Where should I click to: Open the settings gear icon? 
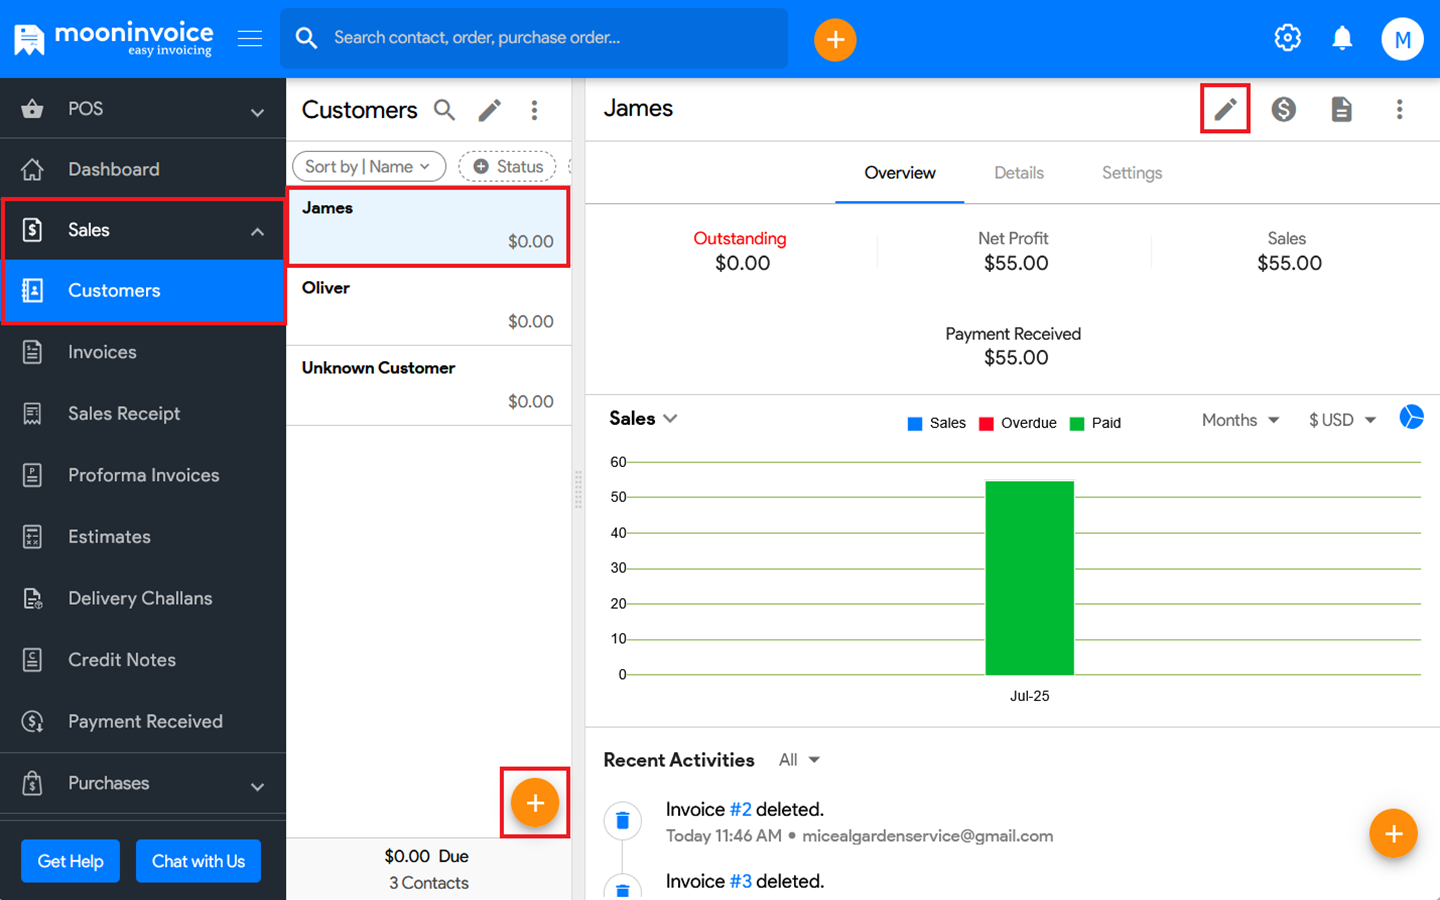pyautogui.click(x=1287, y=39)
